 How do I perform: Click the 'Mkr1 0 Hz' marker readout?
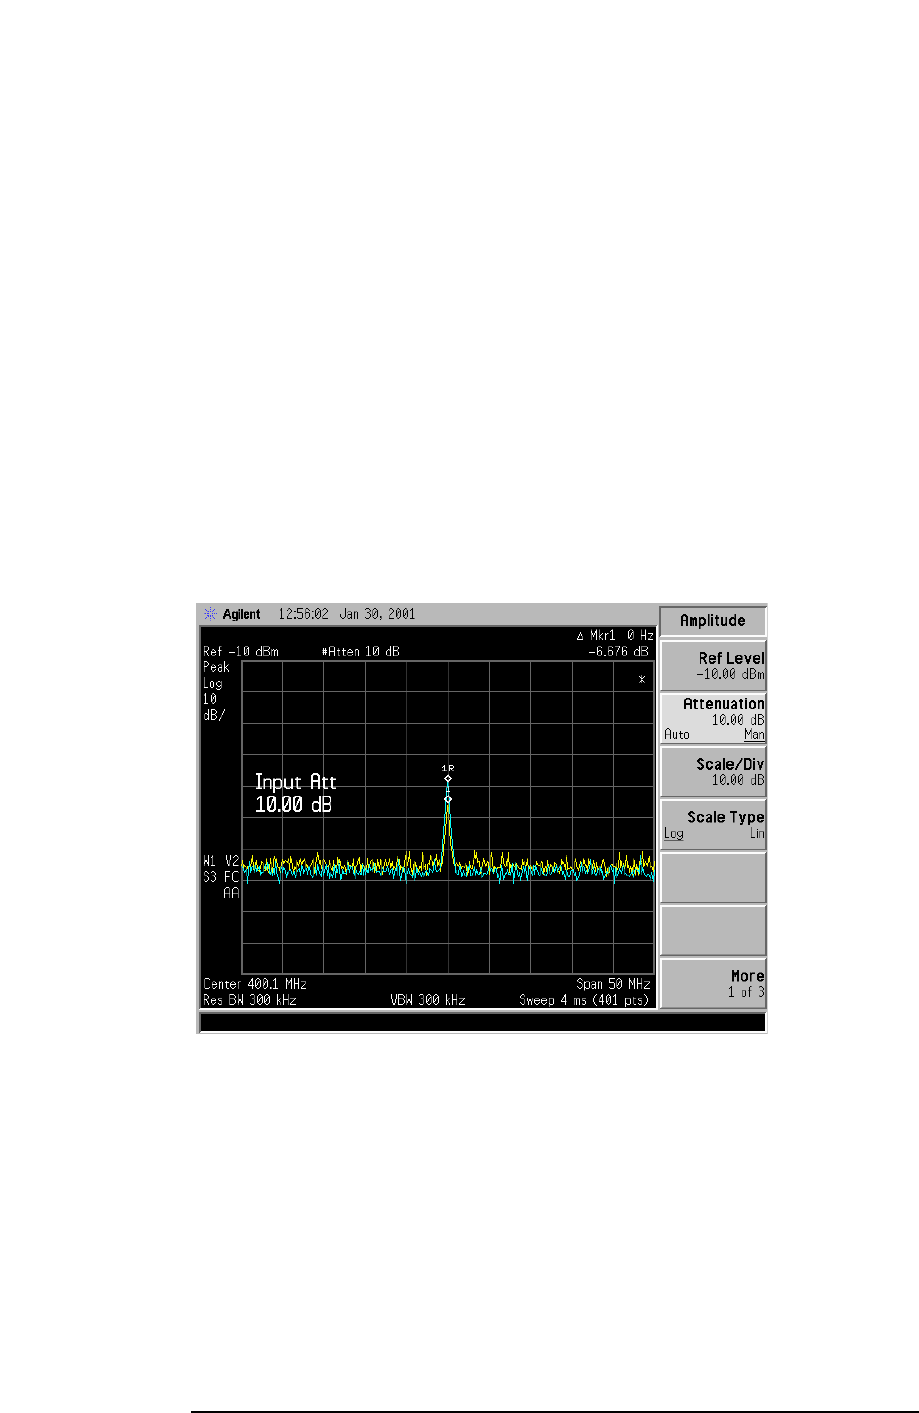coord(615,635)
